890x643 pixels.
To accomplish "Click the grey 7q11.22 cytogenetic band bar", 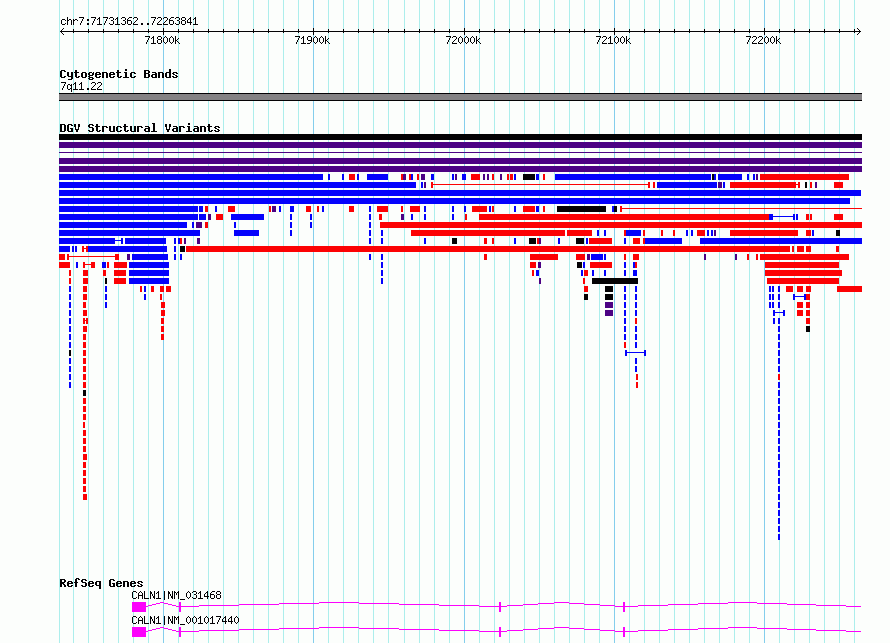I will 460,97.
